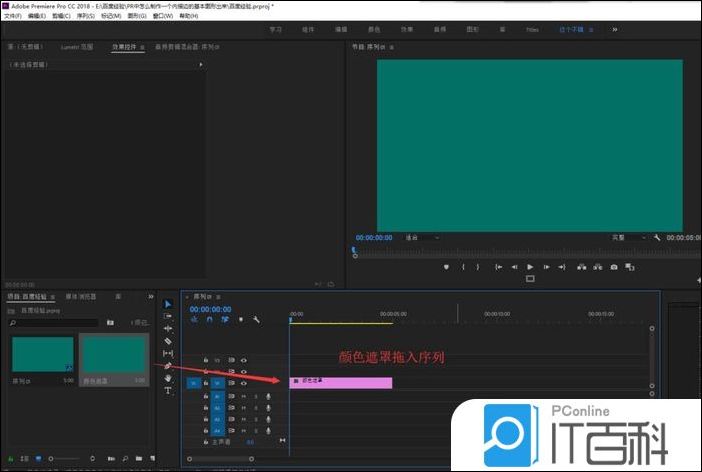702x472 pixels.
Task: Open the zoom level fit dropdown
Action: pos(422,238)
